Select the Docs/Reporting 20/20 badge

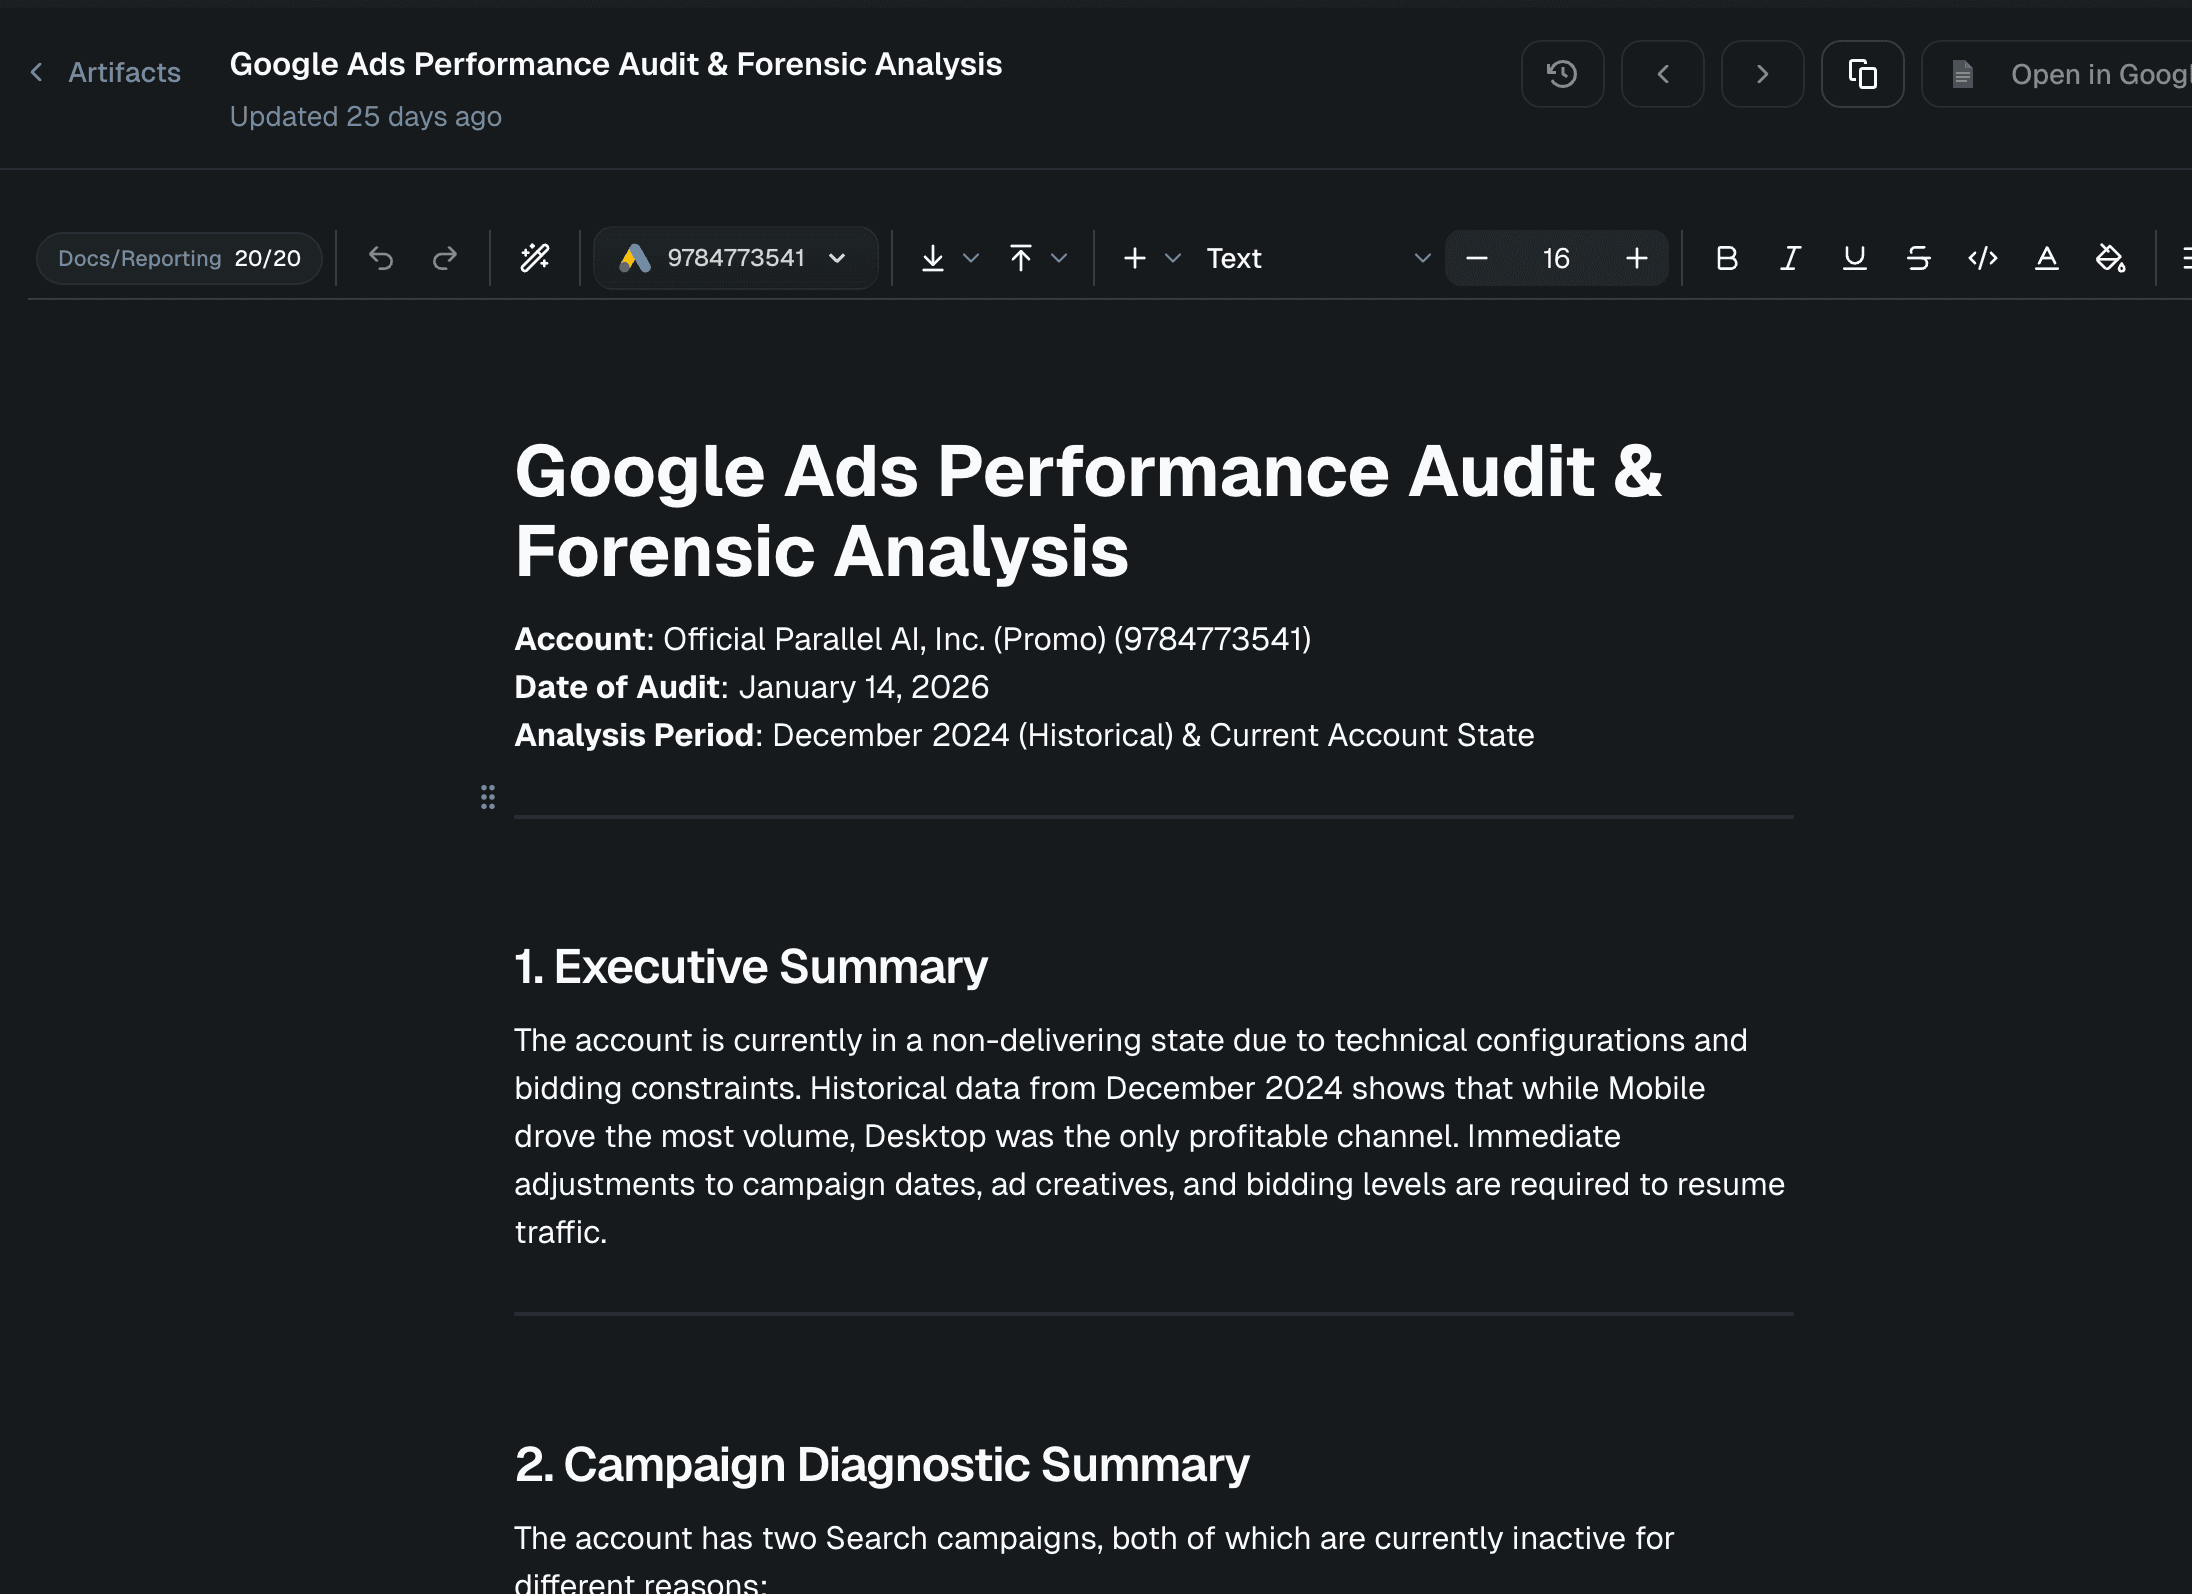(179, 257)
